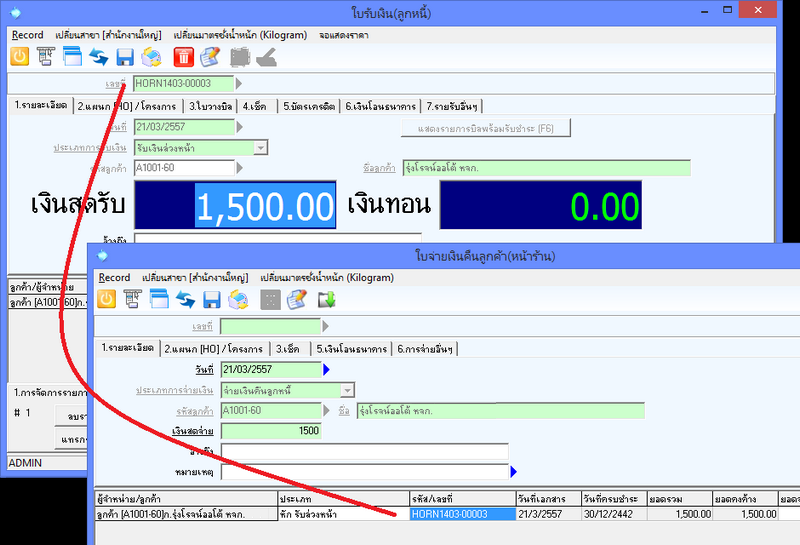Click the edit notepad icon in refund toolbar

point(297,299)
